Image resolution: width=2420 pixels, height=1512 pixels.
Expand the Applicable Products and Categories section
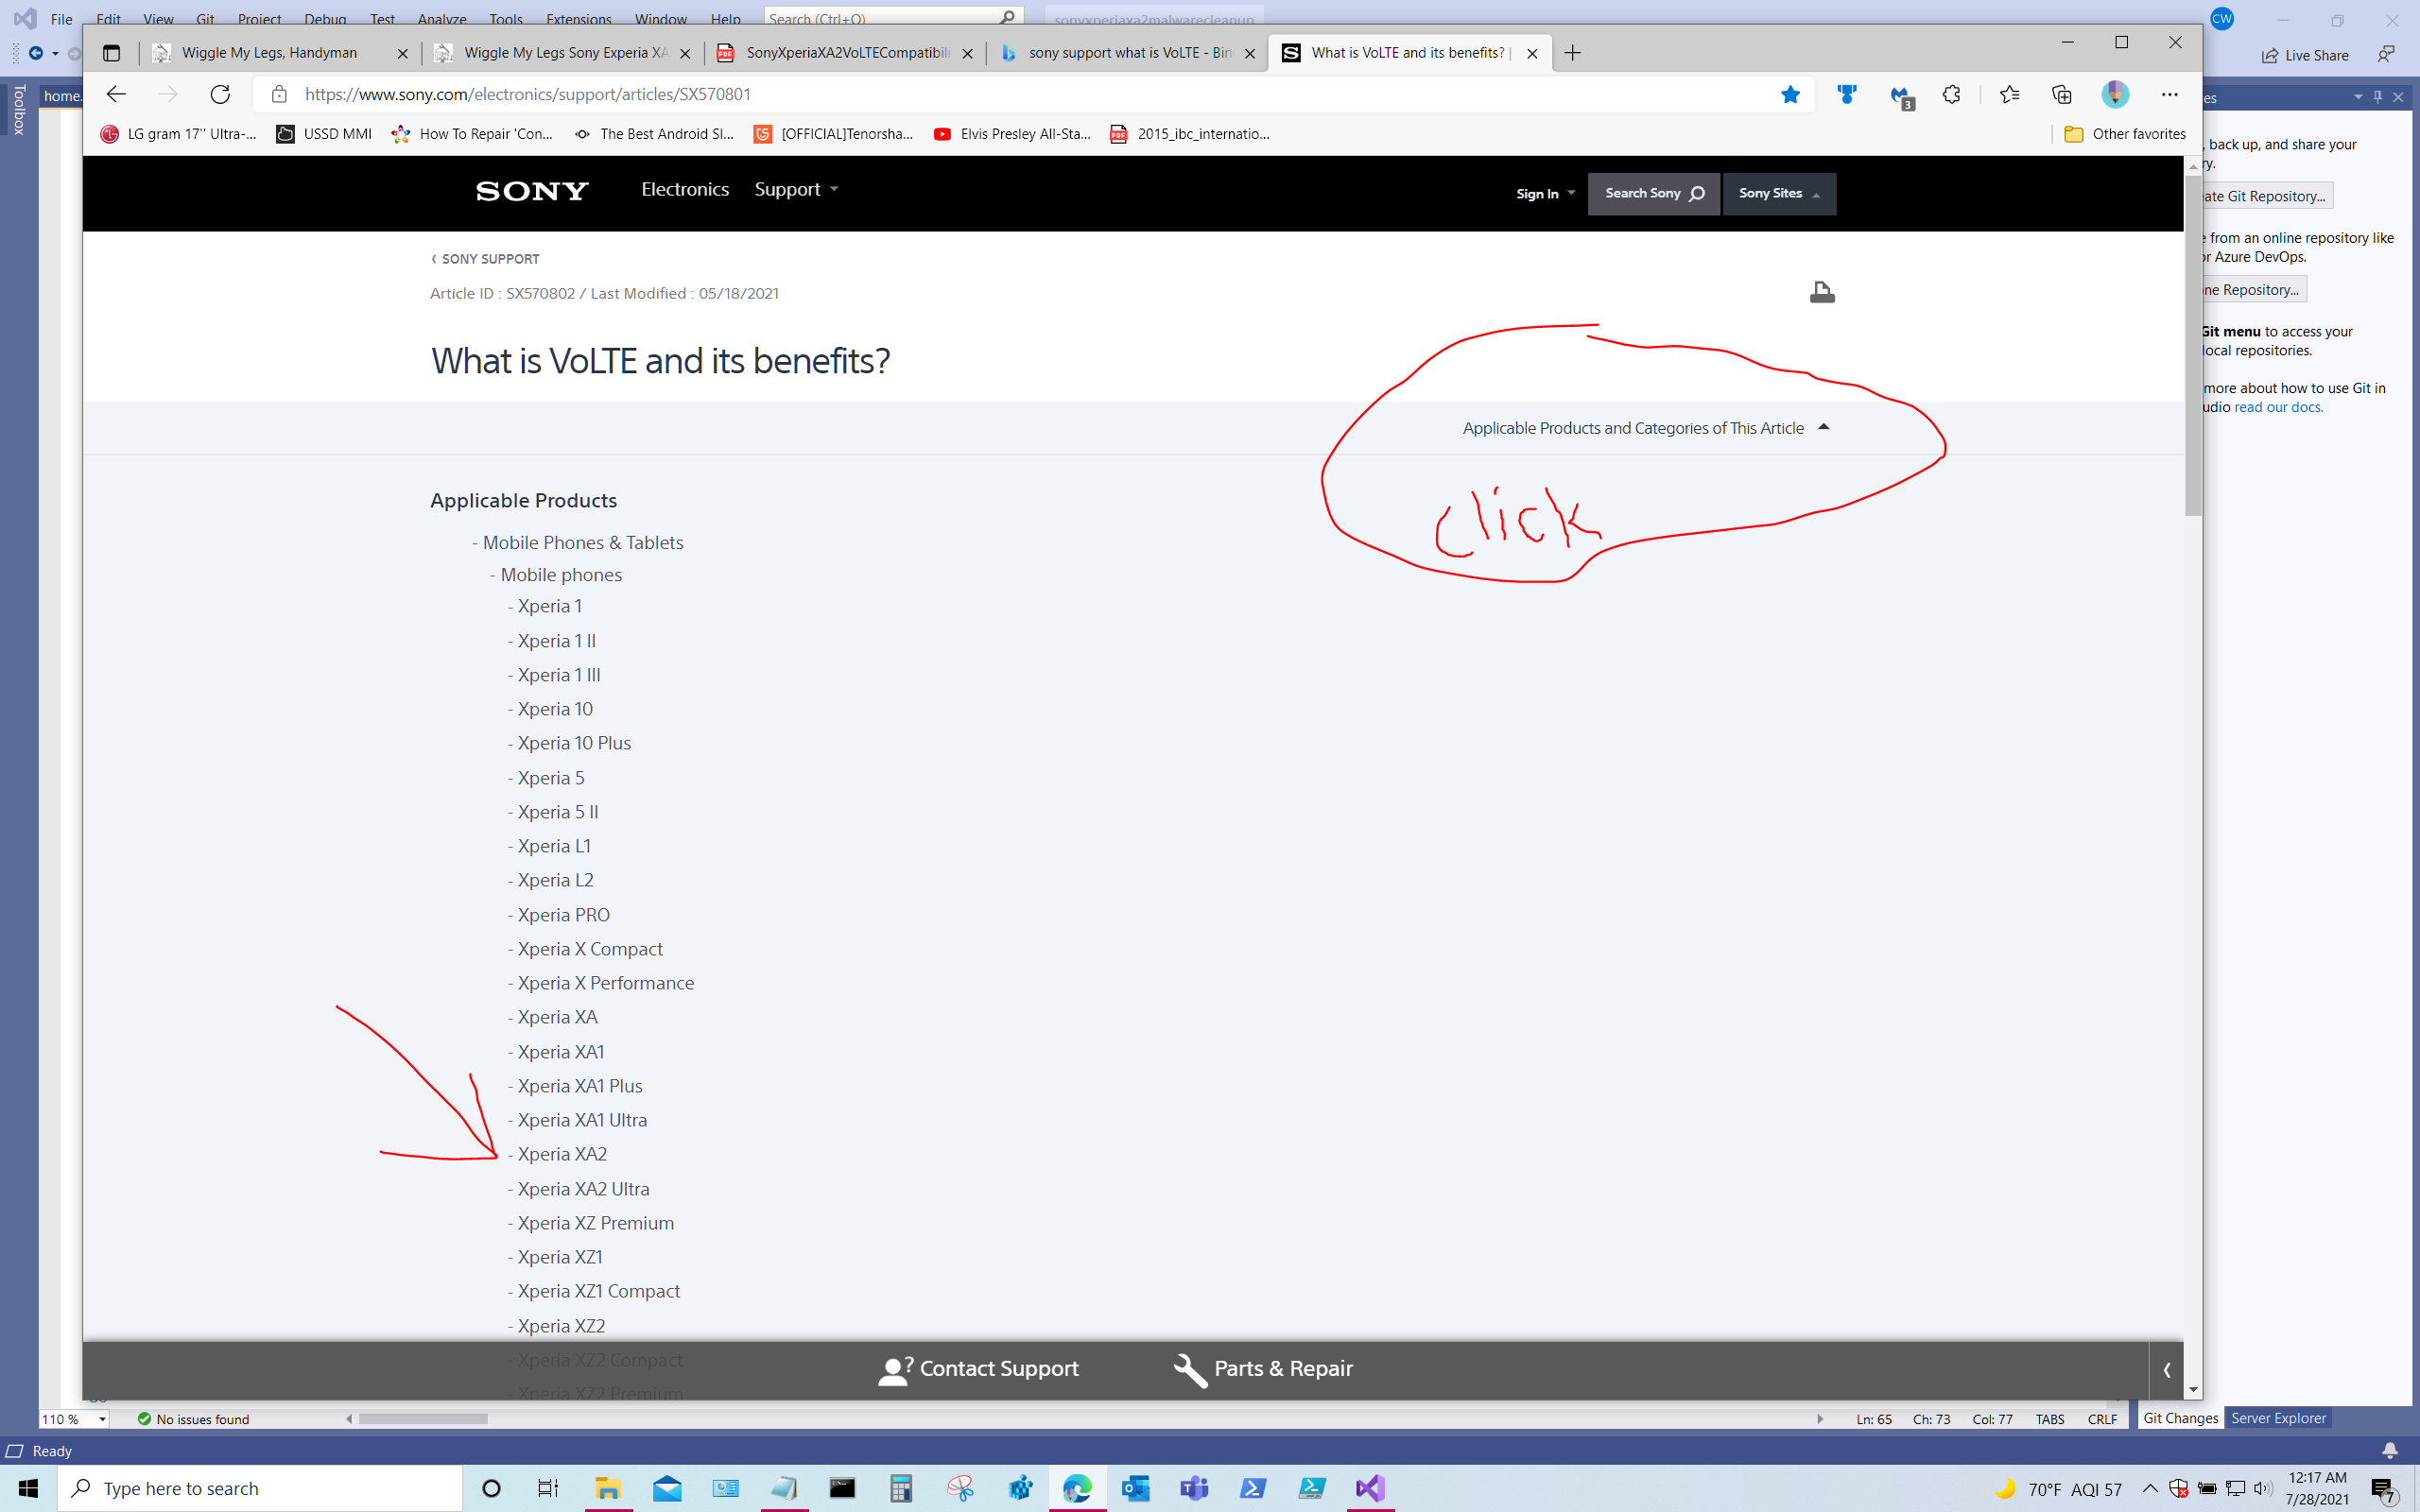pos(1645,427)
